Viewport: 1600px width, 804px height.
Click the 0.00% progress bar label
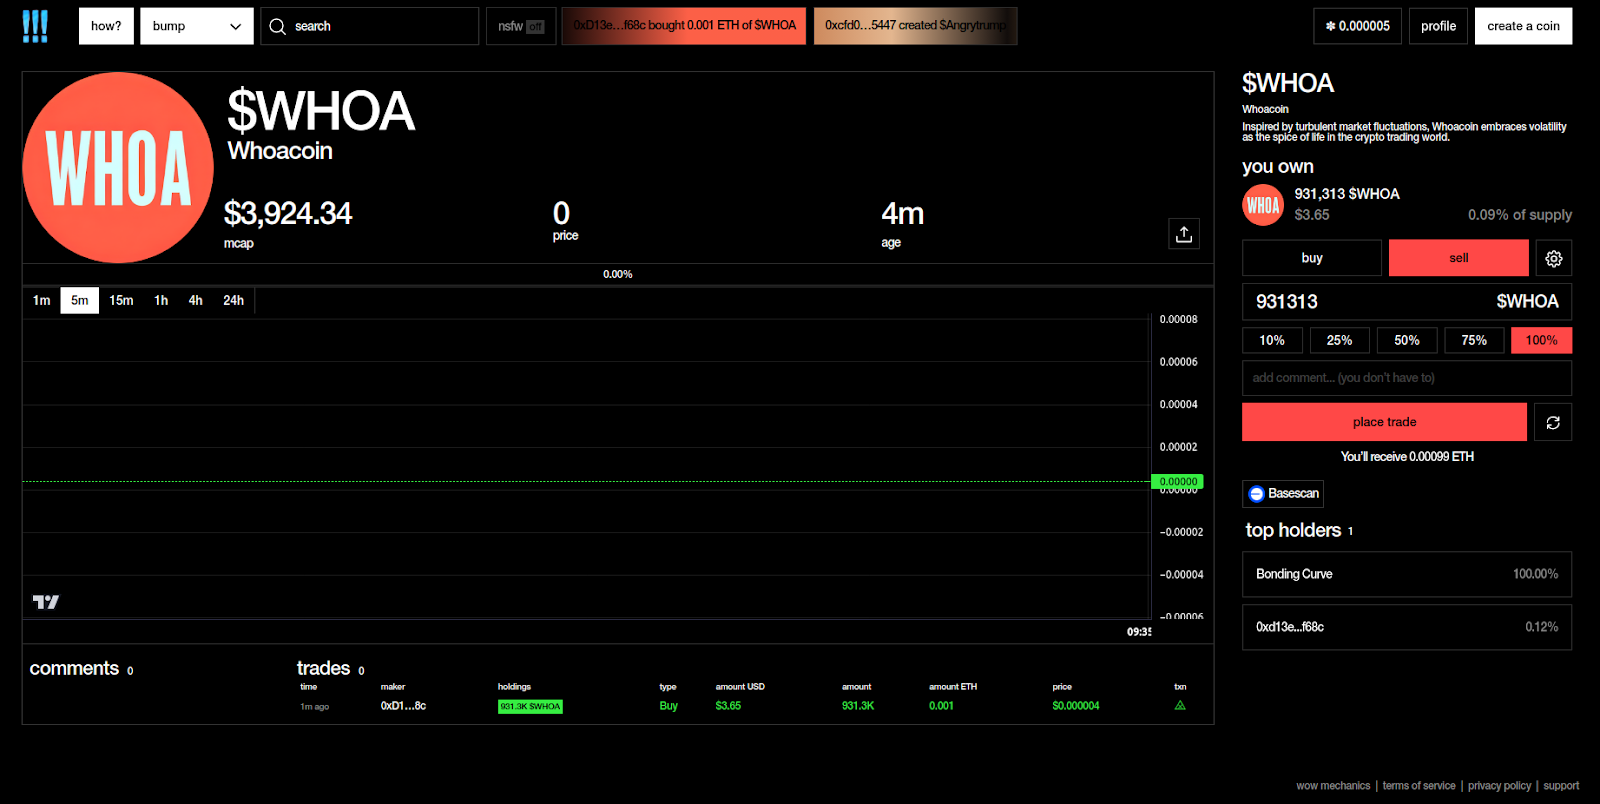(x=618, y=274)
